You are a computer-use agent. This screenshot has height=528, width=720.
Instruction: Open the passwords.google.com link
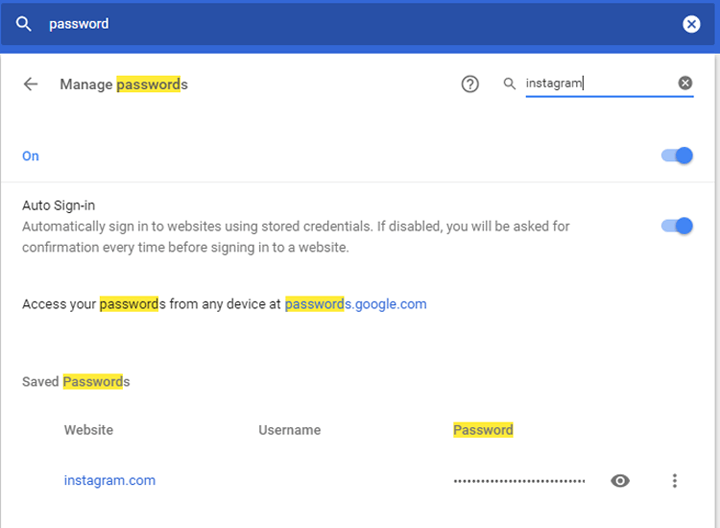click(x=356, y=304)
